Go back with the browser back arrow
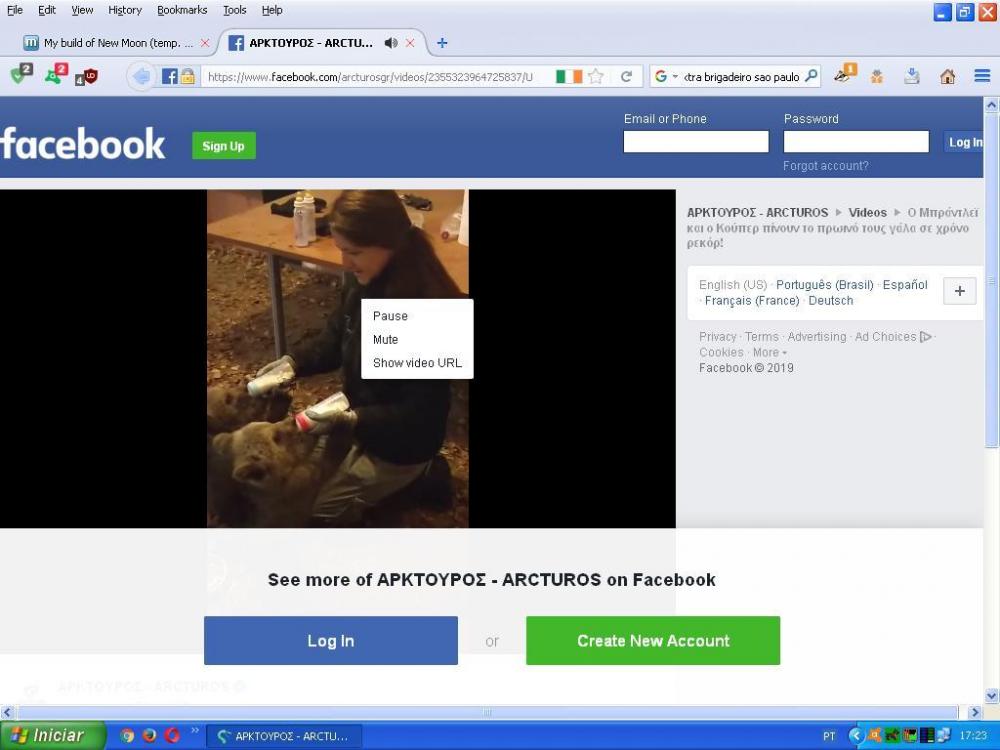1000x750 pixels. [x=141, y=77]
